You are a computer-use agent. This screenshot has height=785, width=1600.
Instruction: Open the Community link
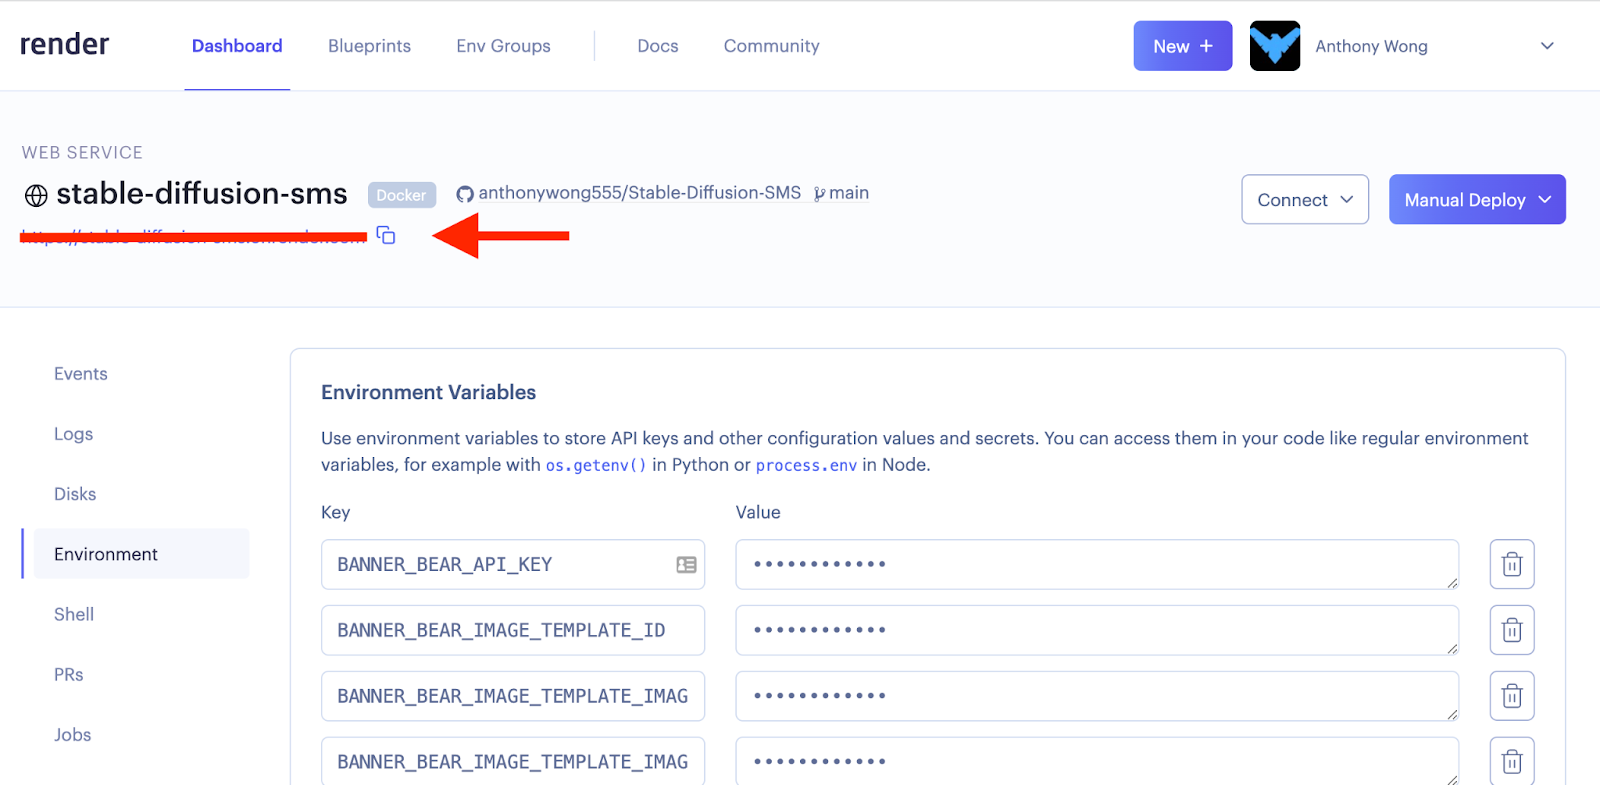point(771,46)
